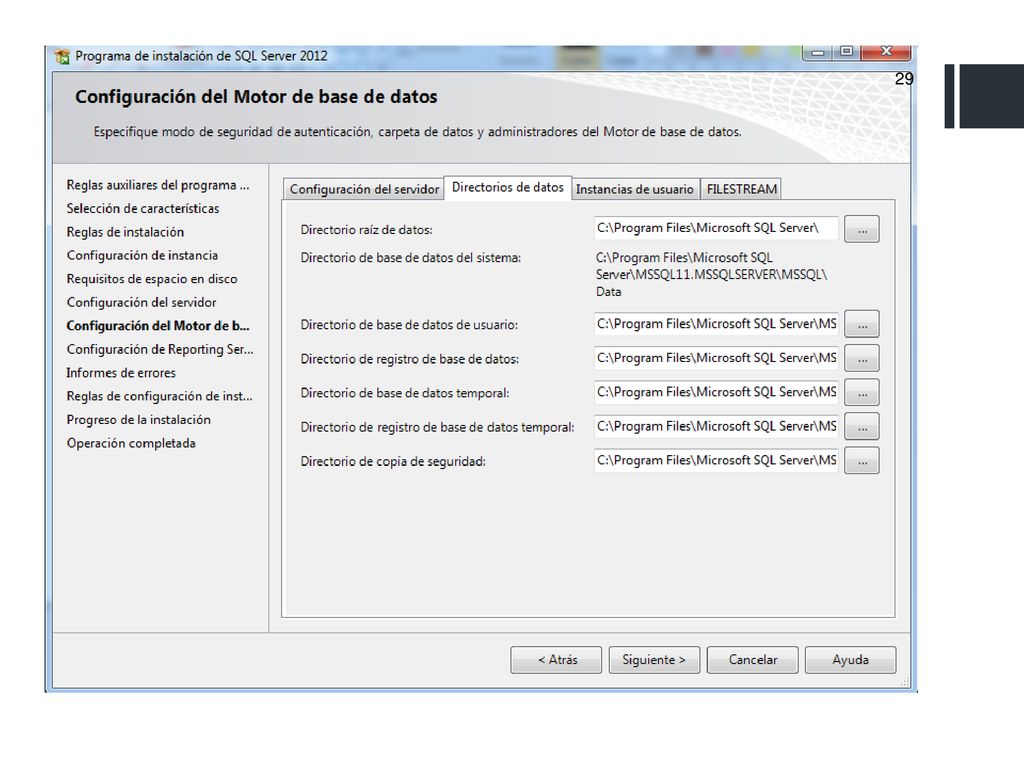Minimize the SQL Server setup window
This screenshot has width=1024, height=768.
[x=818, y=52]
